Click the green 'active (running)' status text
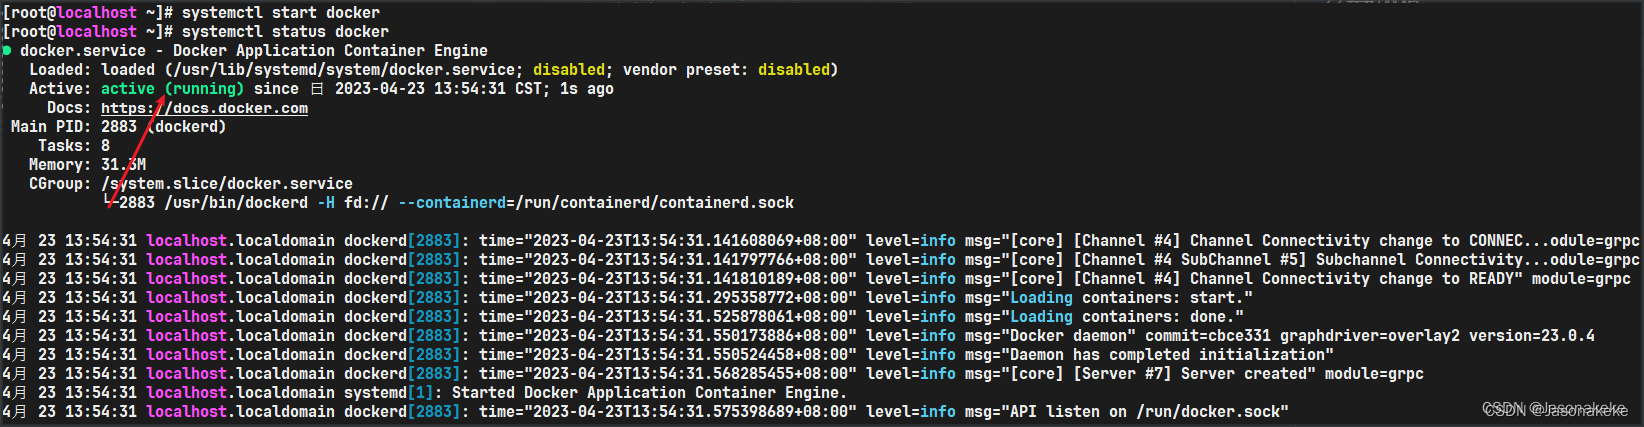 [172, 89]
